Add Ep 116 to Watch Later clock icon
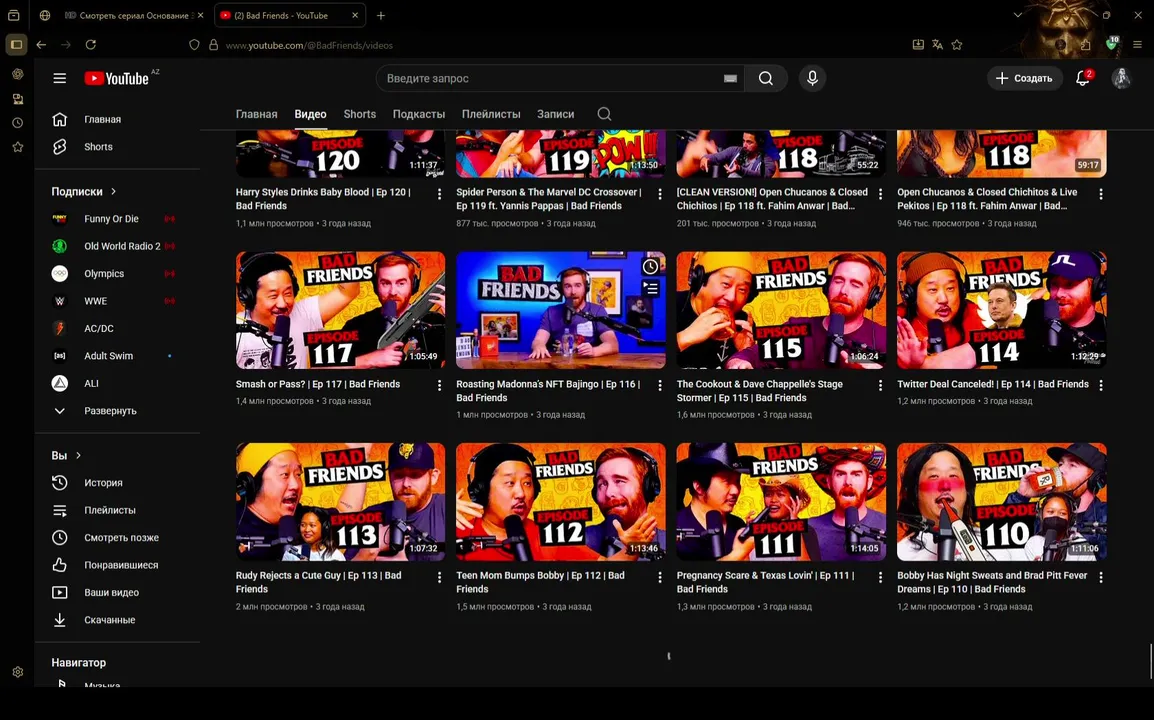This screenshot has width=1154, height=720. [x=651, y=267]
